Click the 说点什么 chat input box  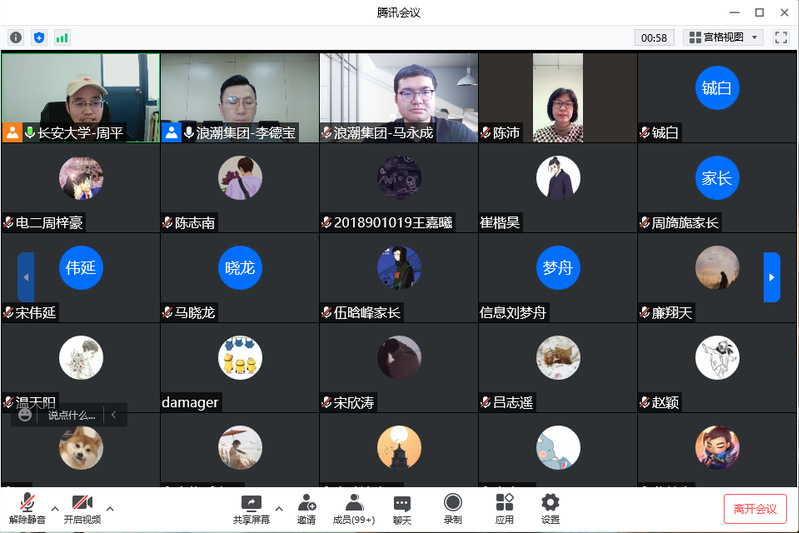click(72, 415)
